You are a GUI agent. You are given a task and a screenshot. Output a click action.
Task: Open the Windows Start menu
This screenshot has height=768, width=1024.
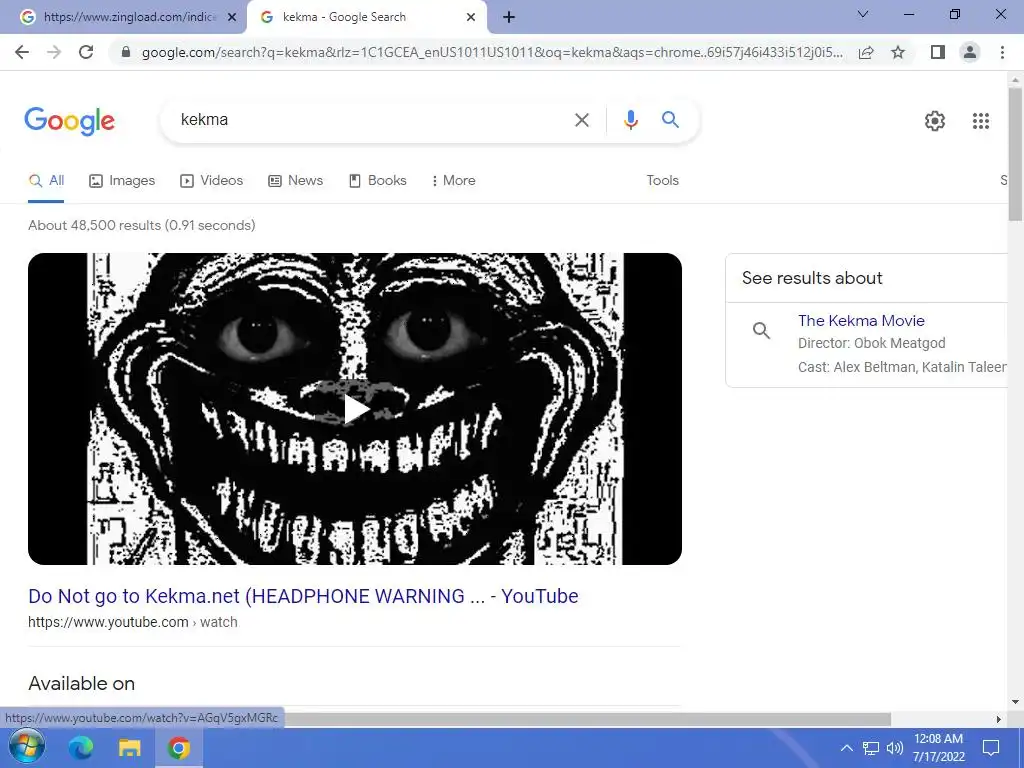pyautogui.click(x=27, y=747)
